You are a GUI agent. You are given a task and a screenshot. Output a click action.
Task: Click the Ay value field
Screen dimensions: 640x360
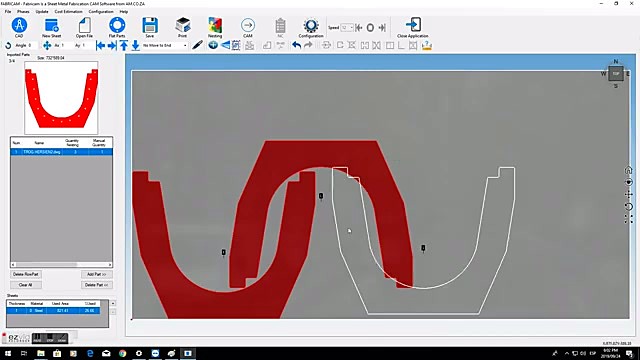87,45
